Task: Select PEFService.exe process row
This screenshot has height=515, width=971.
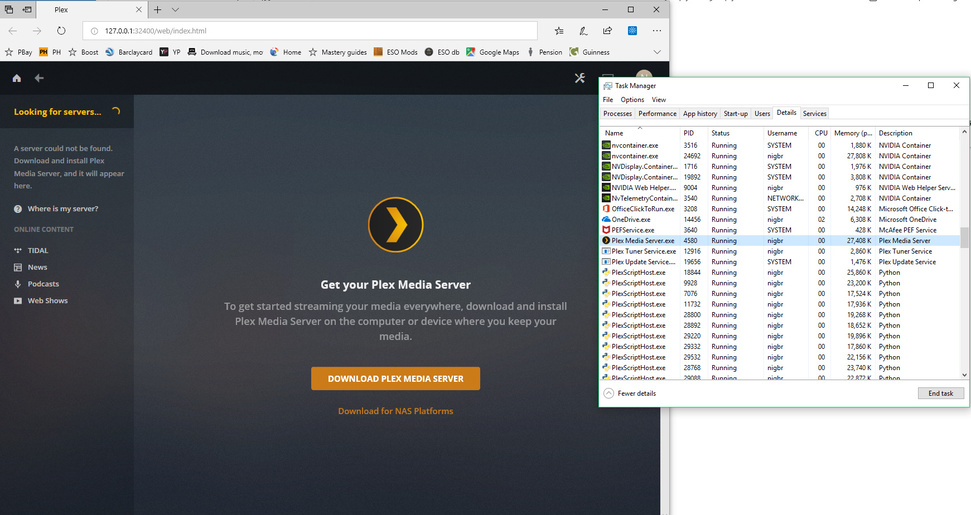Action: pos(780,230)
